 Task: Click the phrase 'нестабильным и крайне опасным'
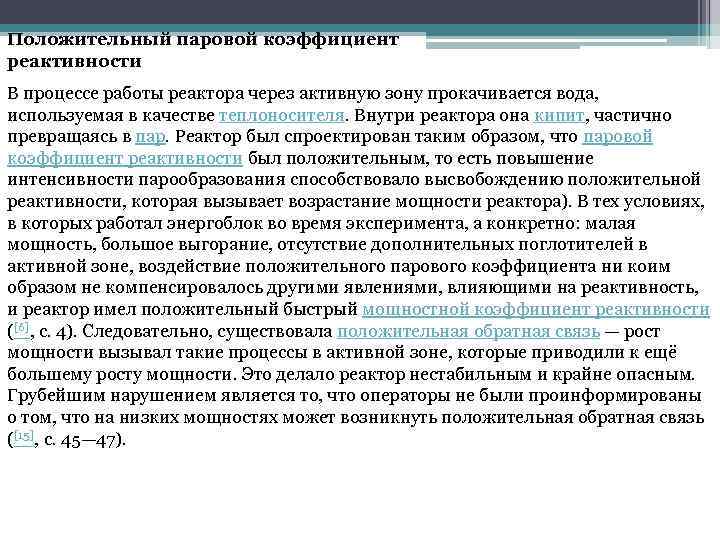click(551, 374)
